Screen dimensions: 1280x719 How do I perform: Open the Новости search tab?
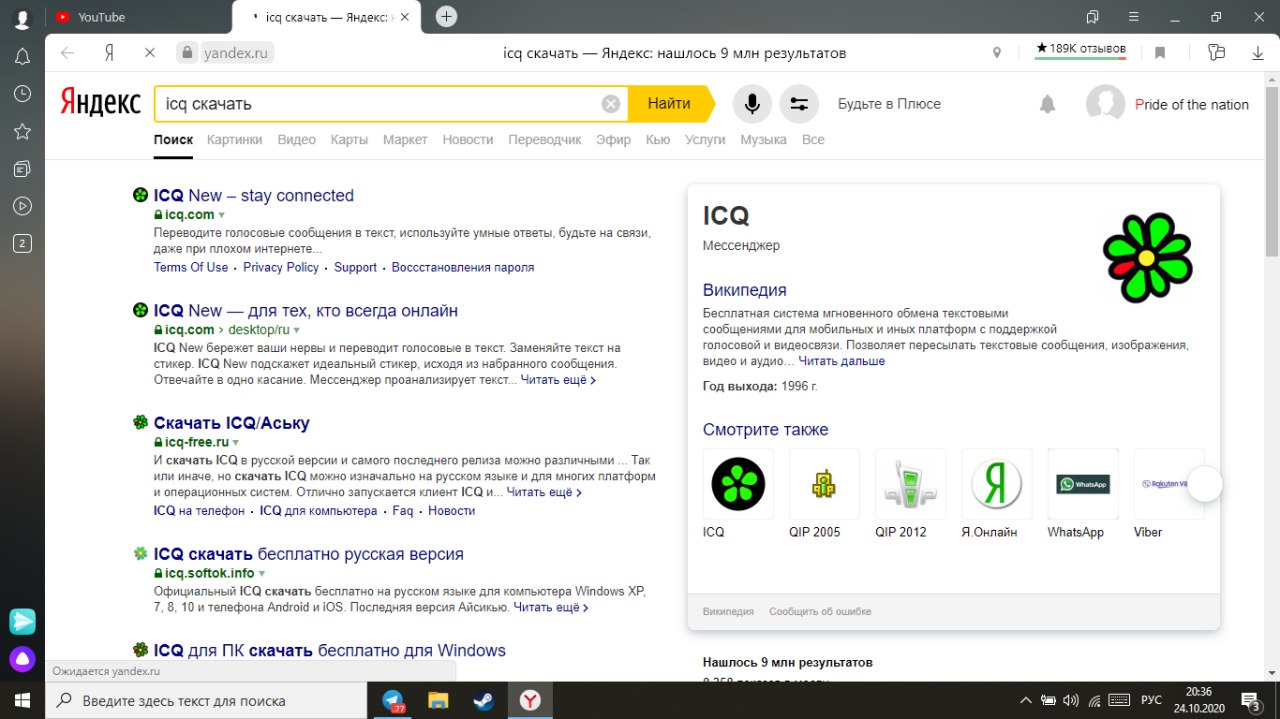click(468, 140)
